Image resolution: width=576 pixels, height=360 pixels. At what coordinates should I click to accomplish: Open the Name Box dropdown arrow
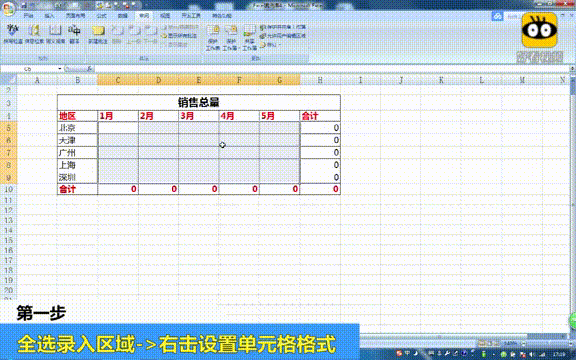pos(60,69)
